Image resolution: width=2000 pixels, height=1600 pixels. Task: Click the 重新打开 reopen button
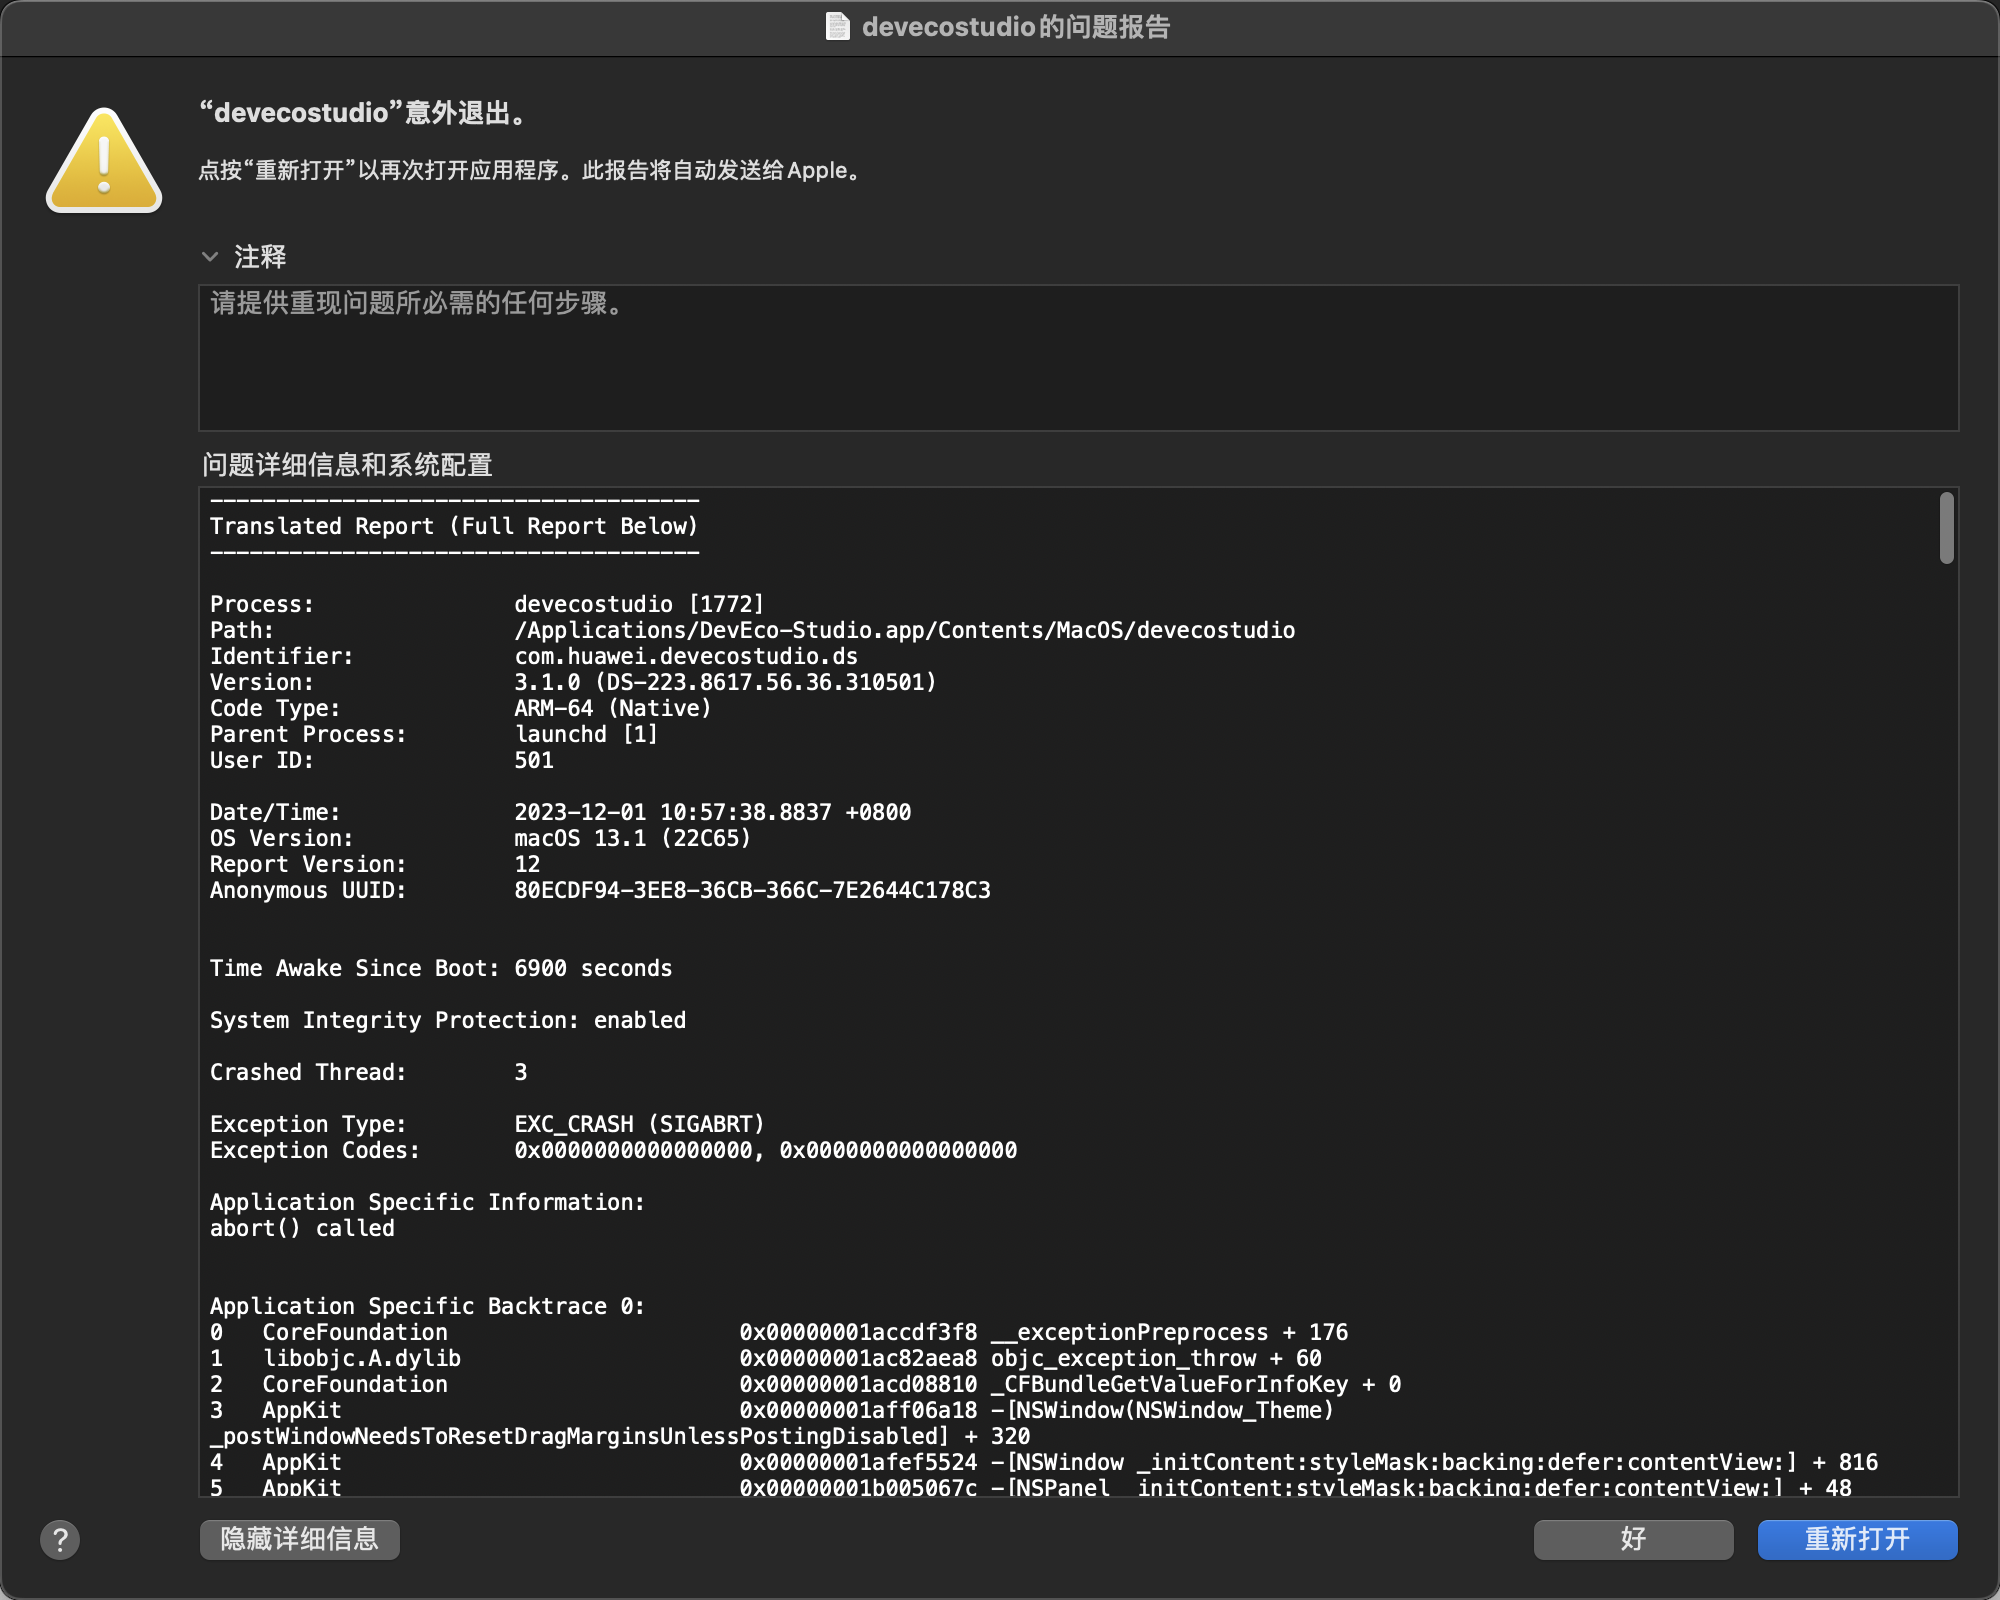coord(1857,1539)
